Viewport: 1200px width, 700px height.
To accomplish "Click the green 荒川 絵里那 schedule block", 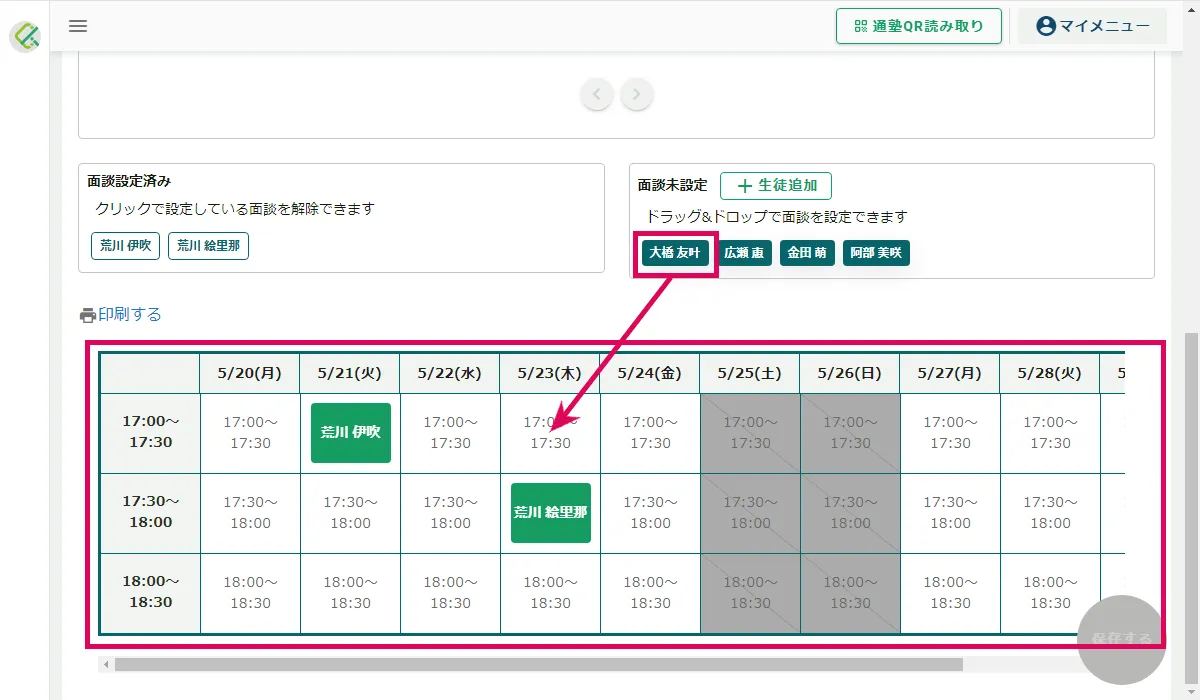I will coord(550,513).
